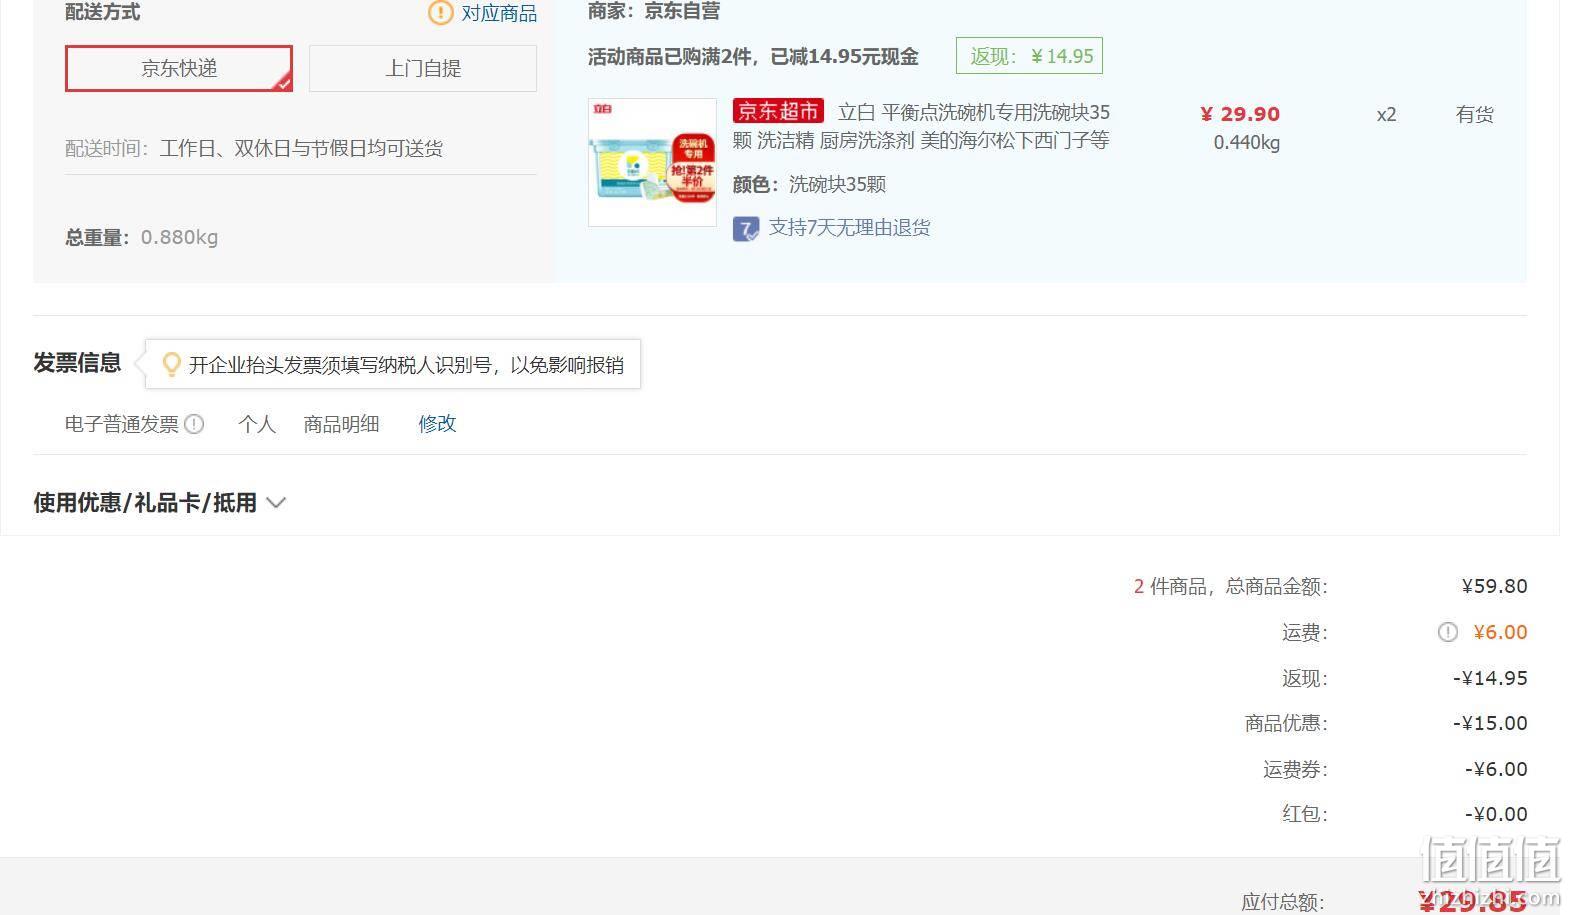Click the 7-day return shield icon
Screen dimensions: 1570x915
746,229
